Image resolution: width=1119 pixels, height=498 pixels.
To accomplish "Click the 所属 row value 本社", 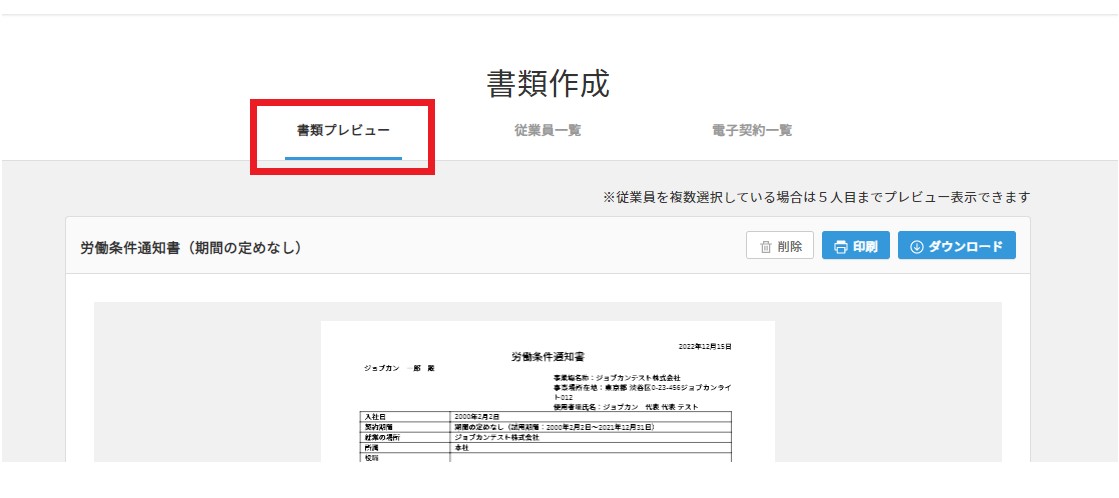I will pos(461,448).
